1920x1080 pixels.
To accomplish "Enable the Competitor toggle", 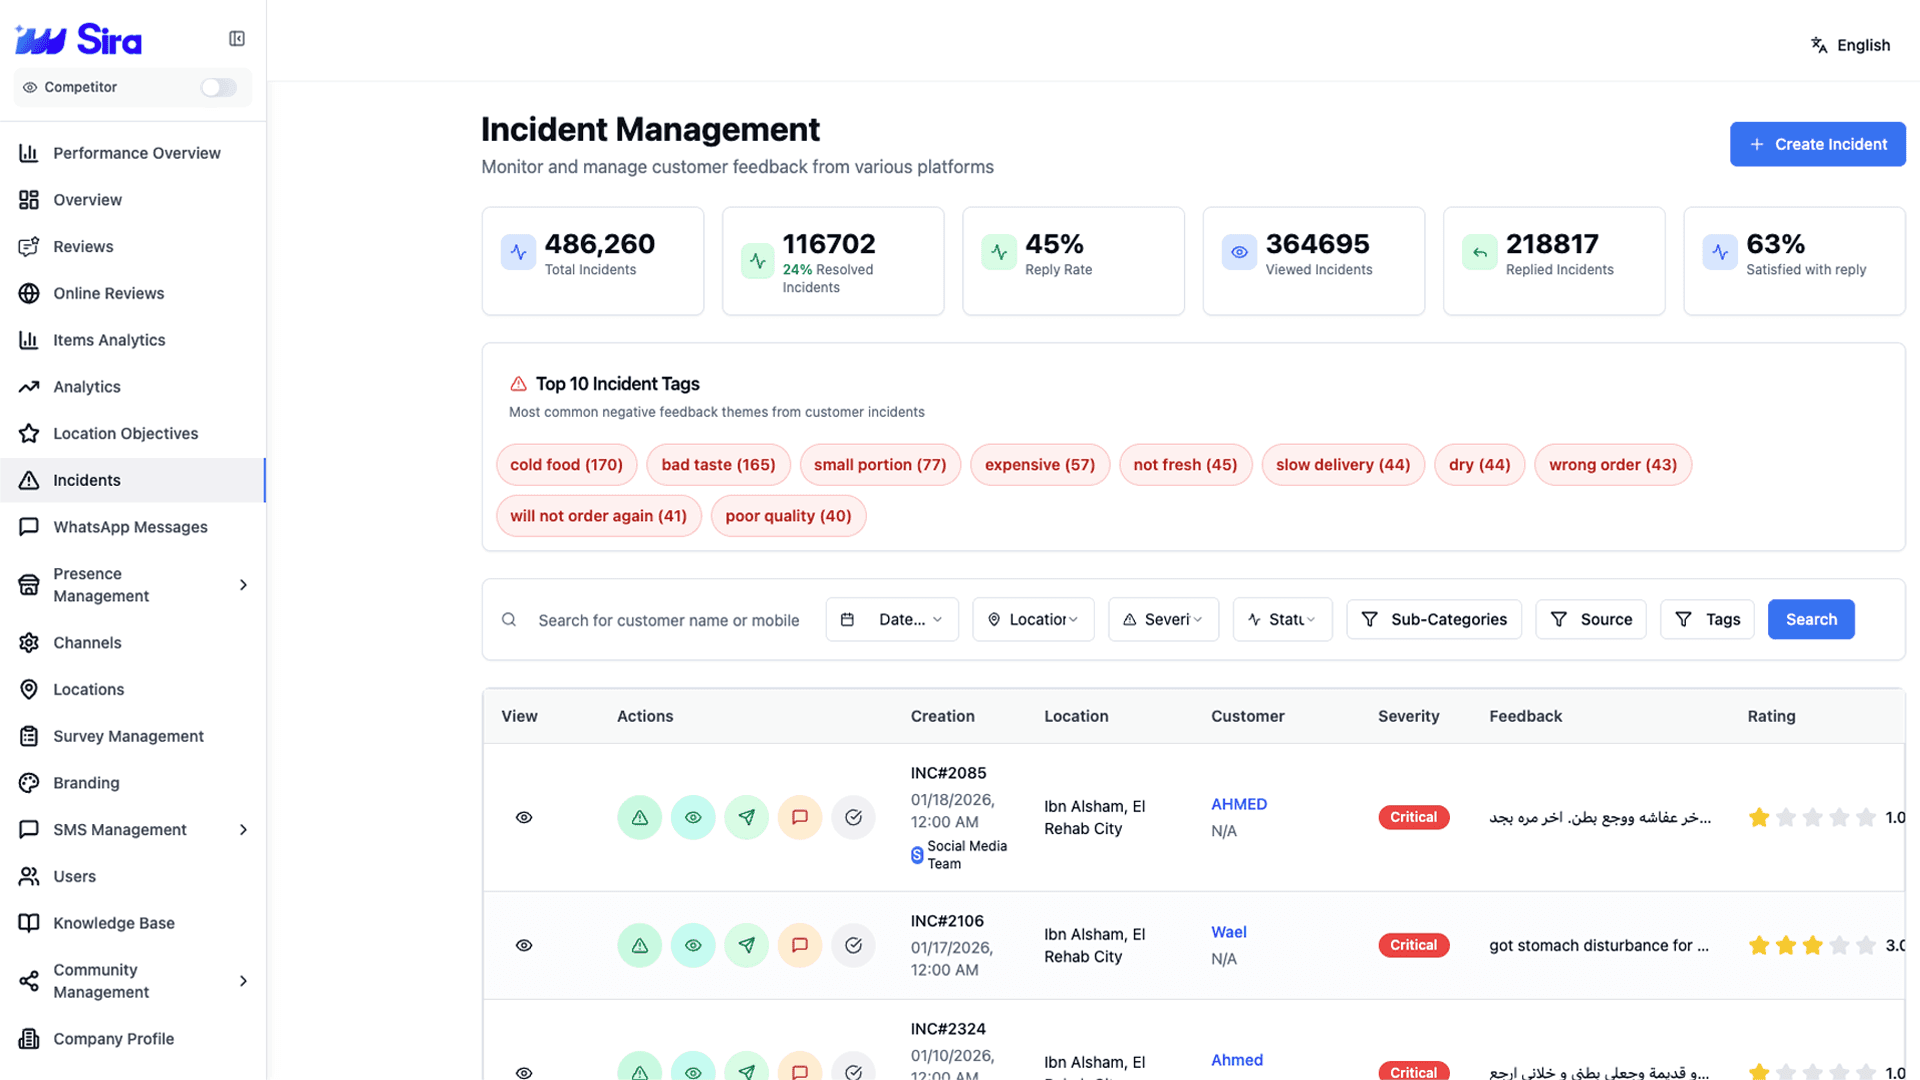I will point(218,87).
